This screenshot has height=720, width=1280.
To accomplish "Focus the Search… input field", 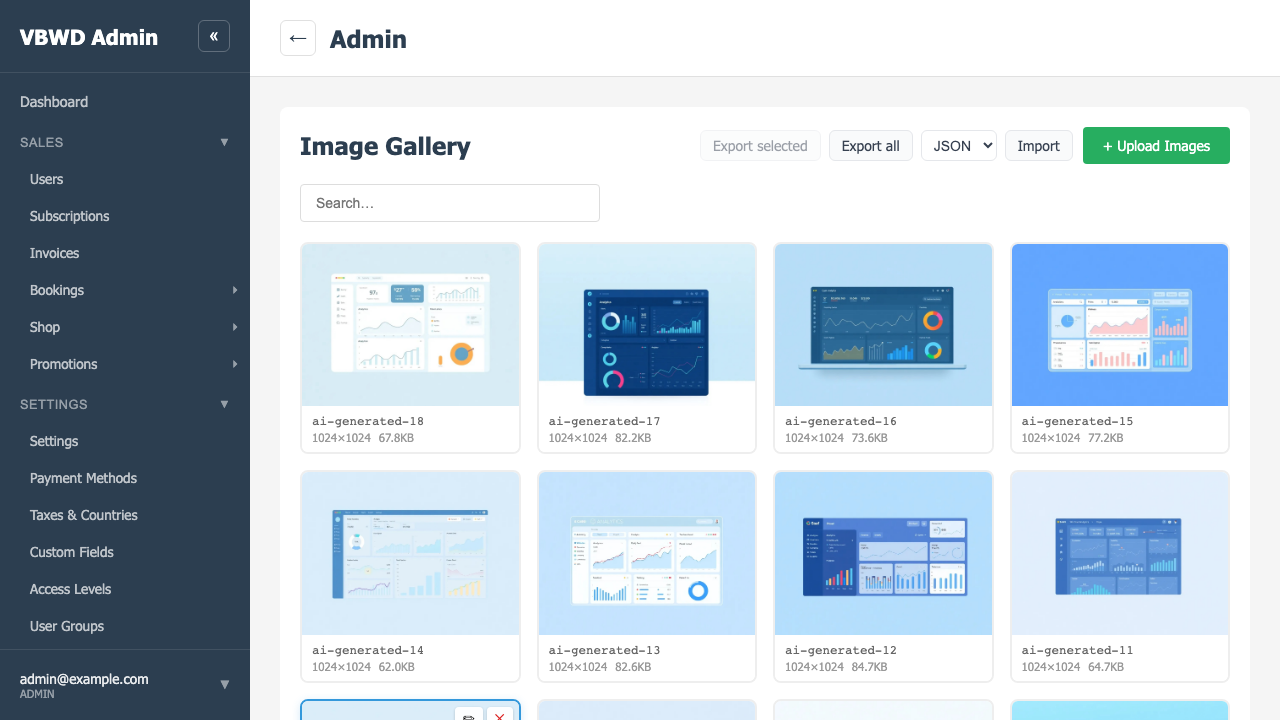I will click(x=450, y=203).
